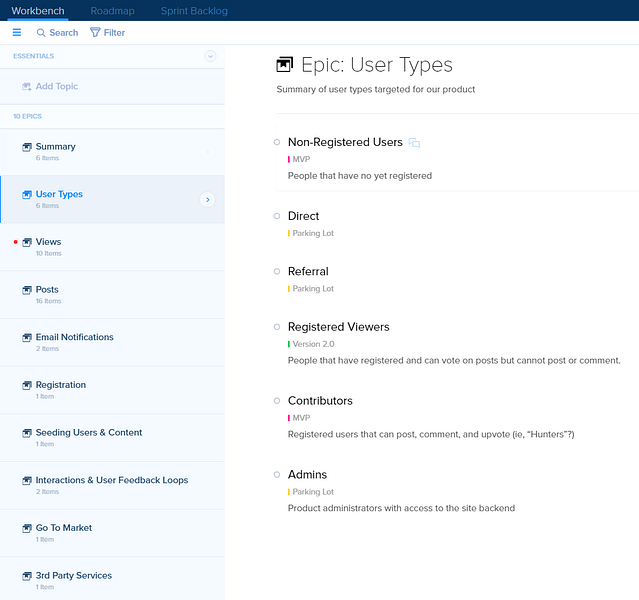Viewport: 639px width, 600px height.
Task: Click the User Types epic icon
Action: (x=27, y=194)
